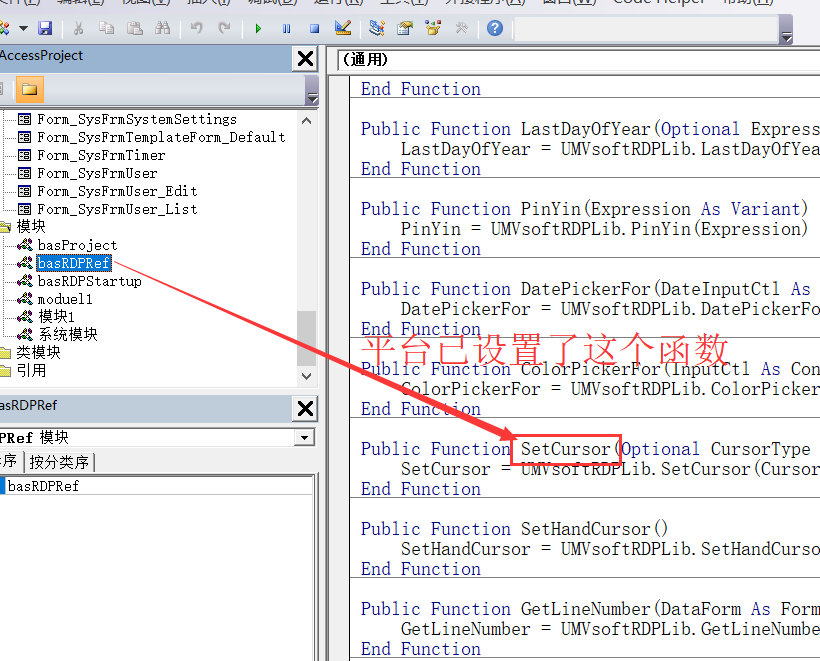Select the basRDPStartup module
The width and height of the screenshot is (820, 661).
[x=89, y=281]
